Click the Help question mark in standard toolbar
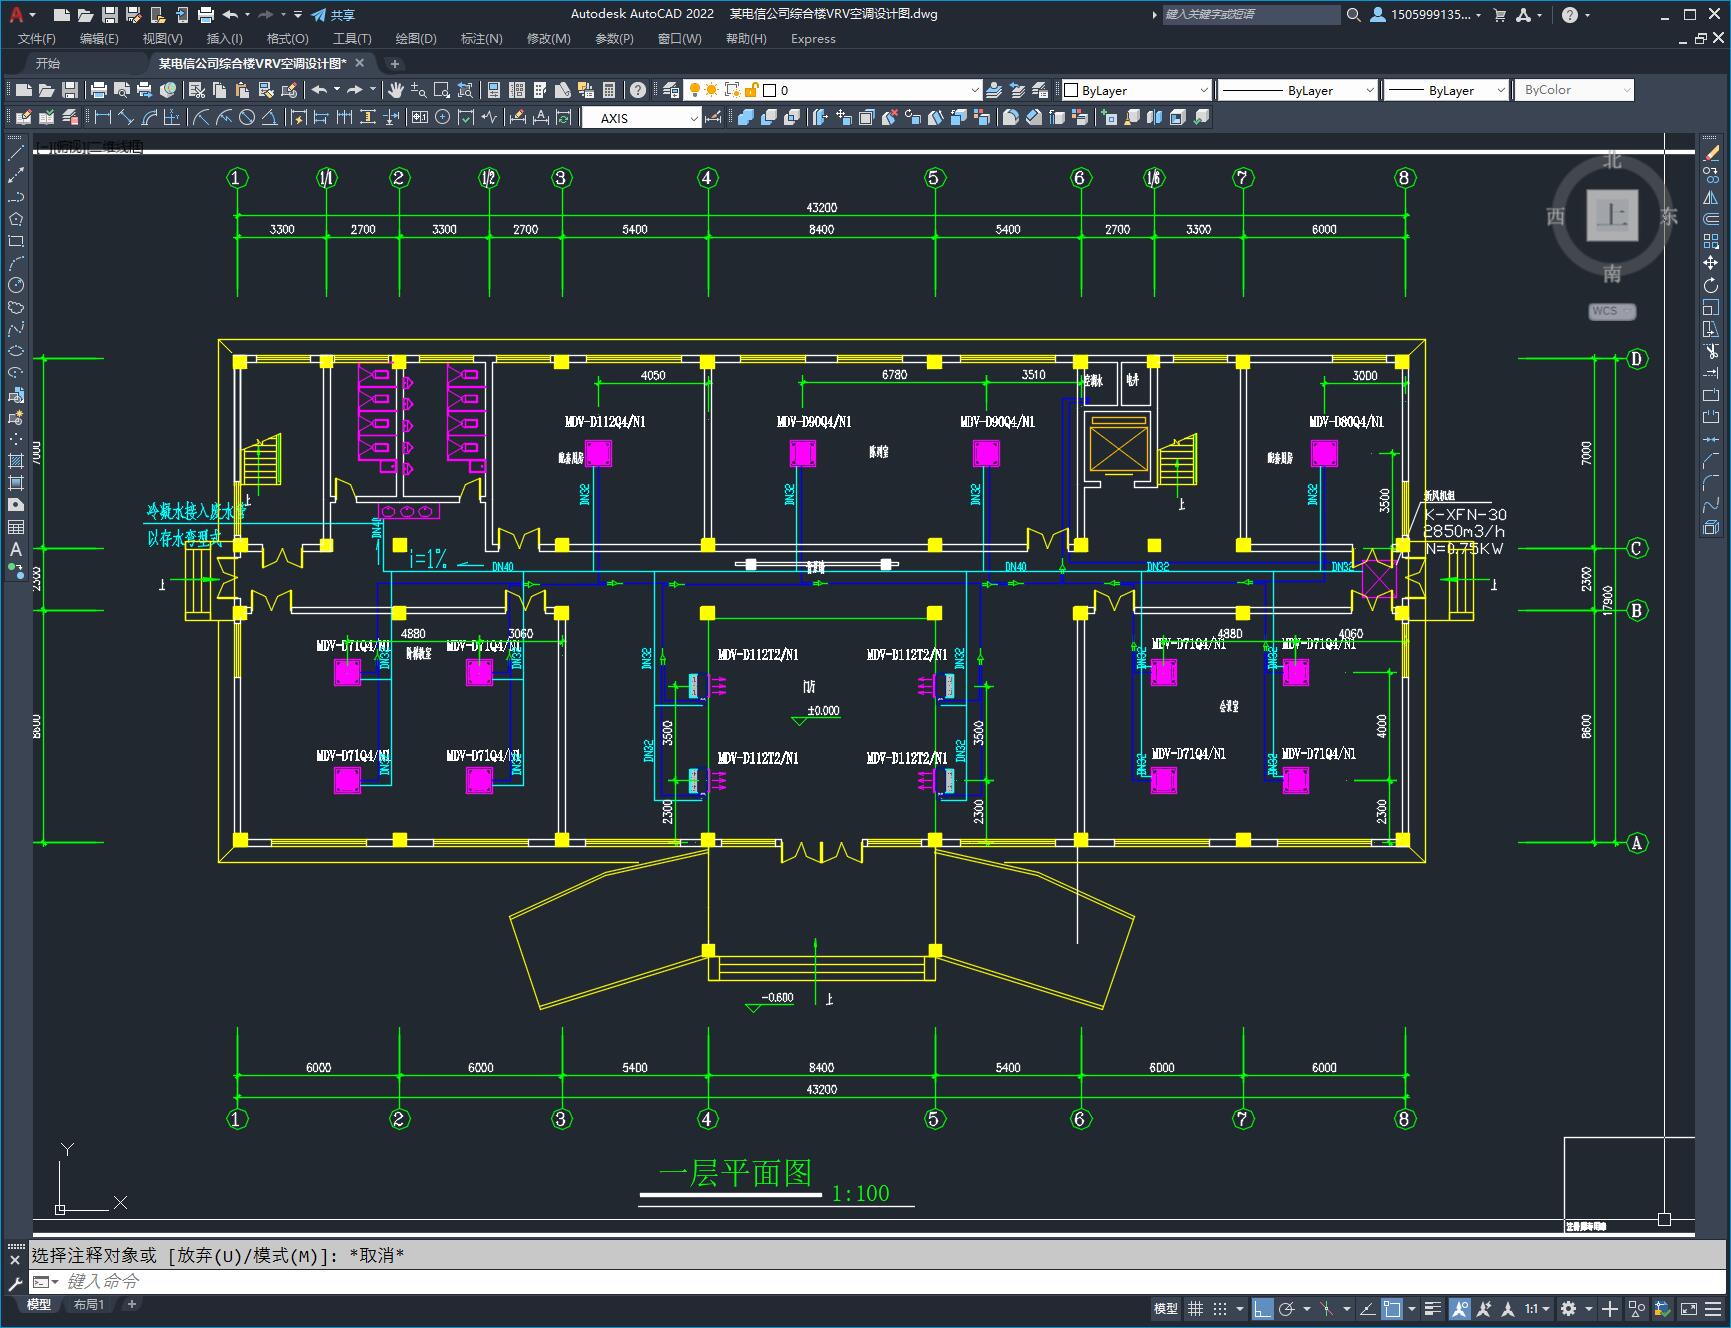 click(x=638, y=90)
